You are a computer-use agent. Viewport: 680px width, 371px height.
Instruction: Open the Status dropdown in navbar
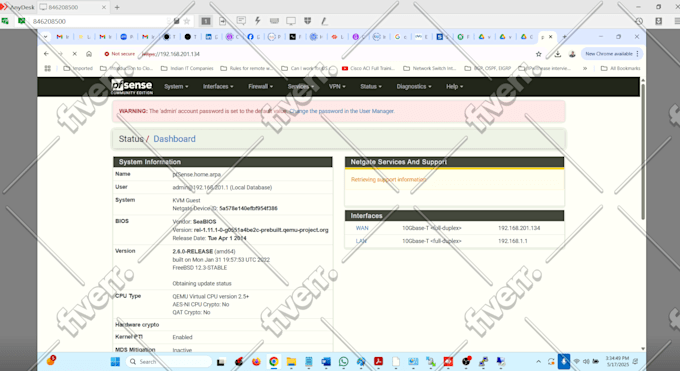pyautogui.click(x=371, y=86)
